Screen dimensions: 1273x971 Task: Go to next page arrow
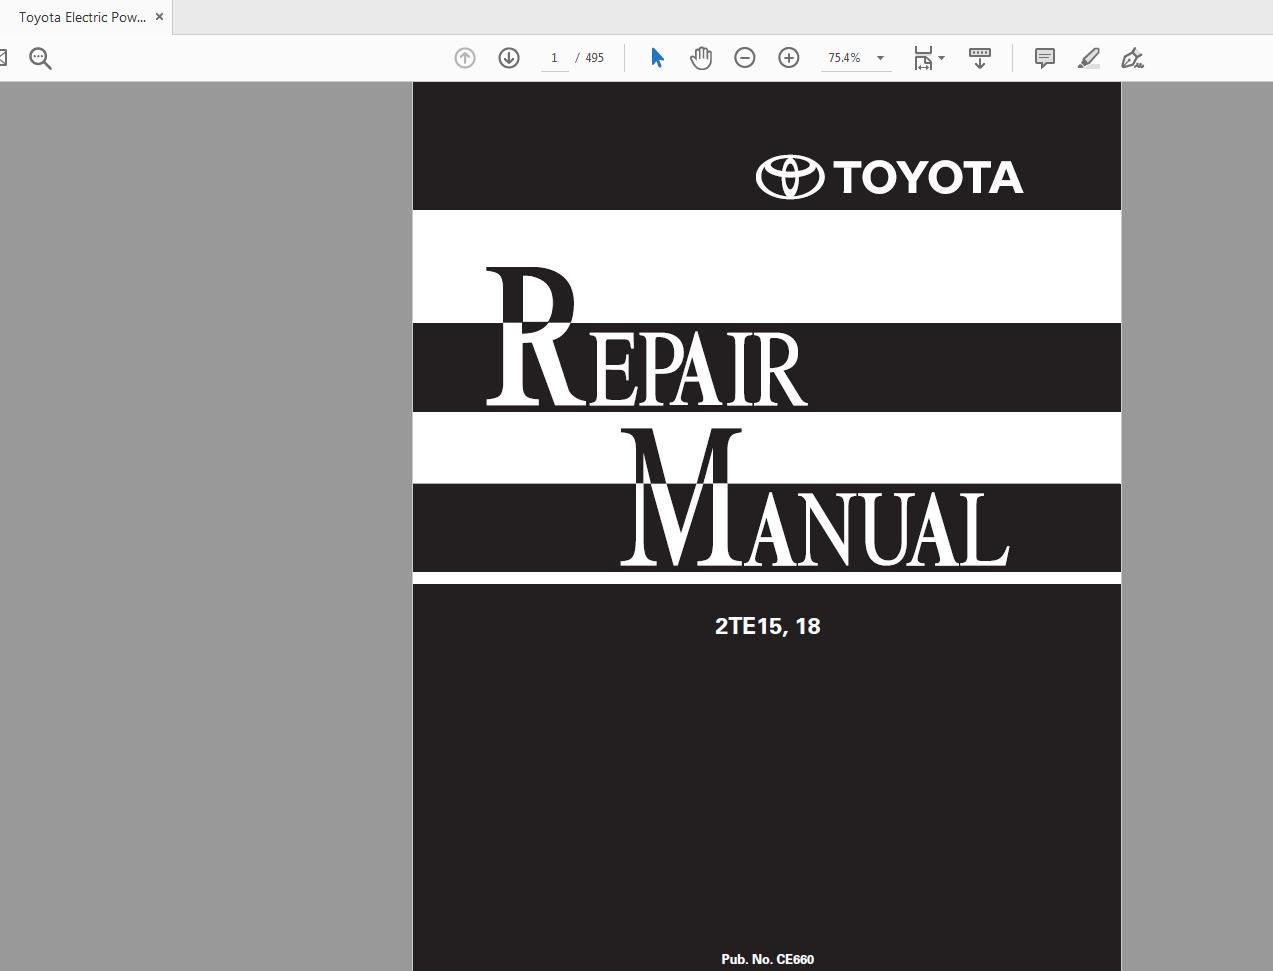tap(509, 58)
